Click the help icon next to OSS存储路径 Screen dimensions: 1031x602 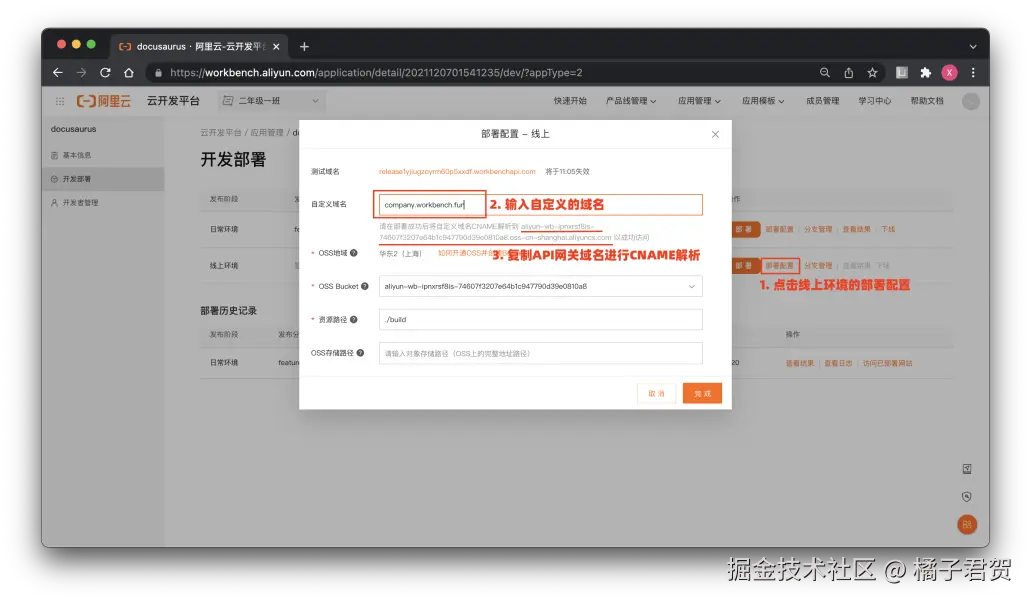tap(360, 353)
